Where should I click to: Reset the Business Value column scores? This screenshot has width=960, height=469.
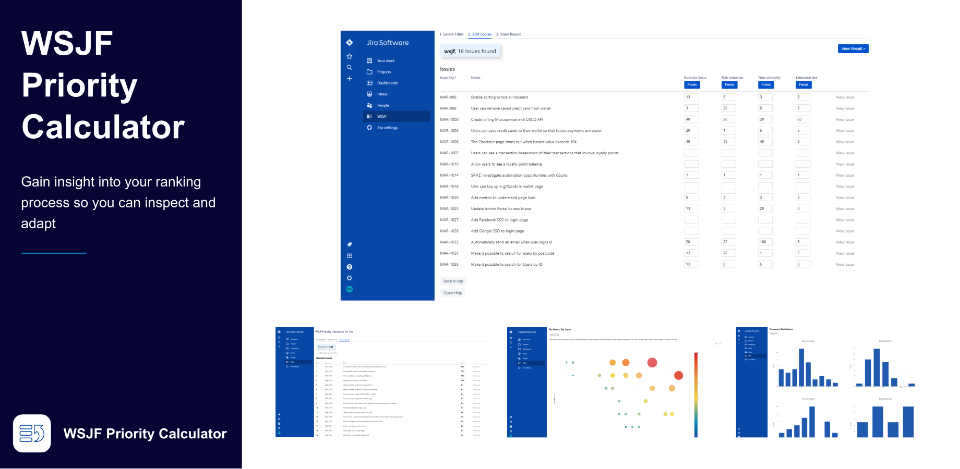click(691, 85)
